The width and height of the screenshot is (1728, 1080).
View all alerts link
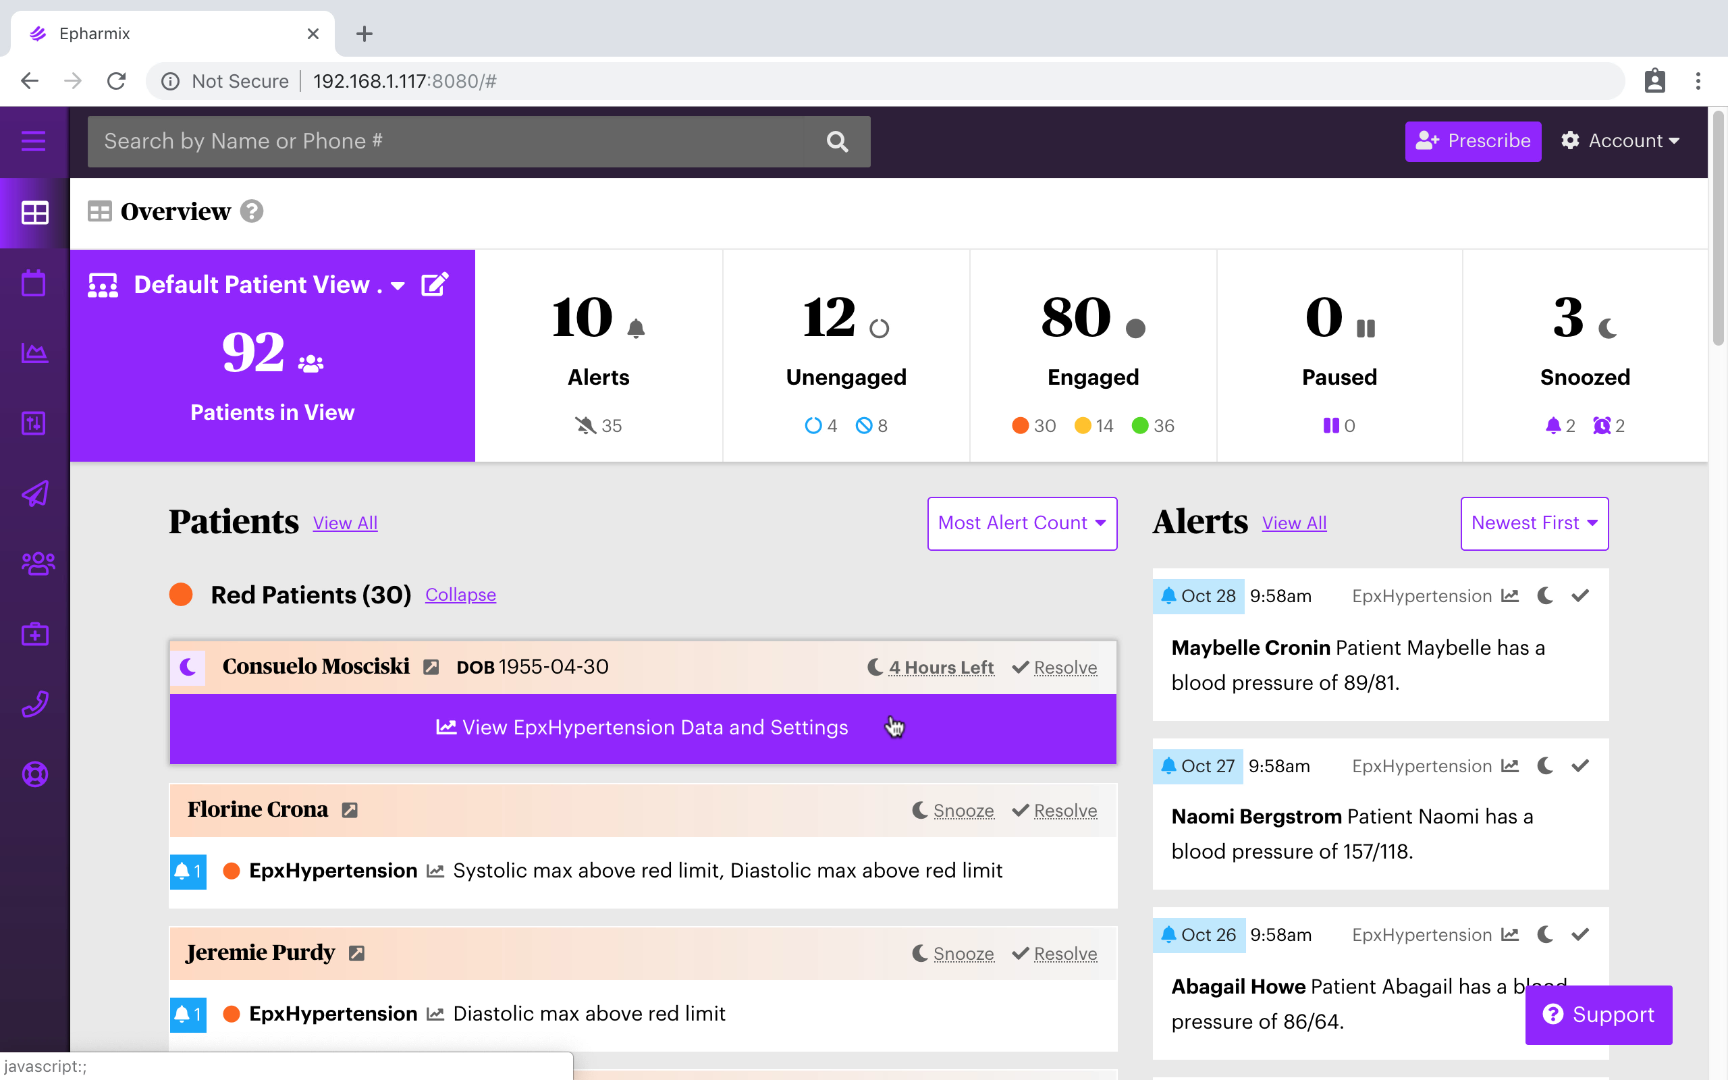[1294, 523]
